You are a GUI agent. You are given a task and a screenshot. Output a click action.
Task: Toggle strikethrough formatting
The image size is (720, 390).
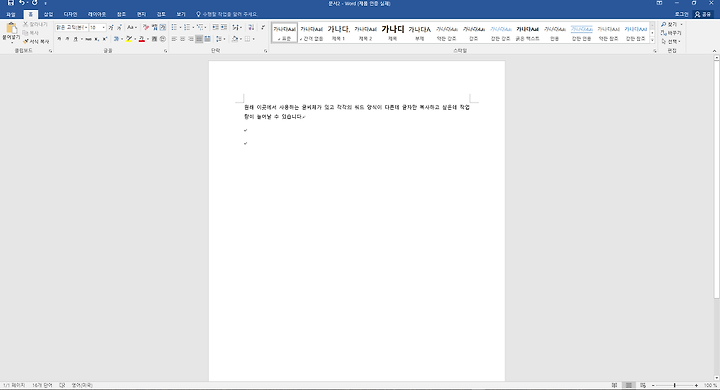(x=89, y=39)
